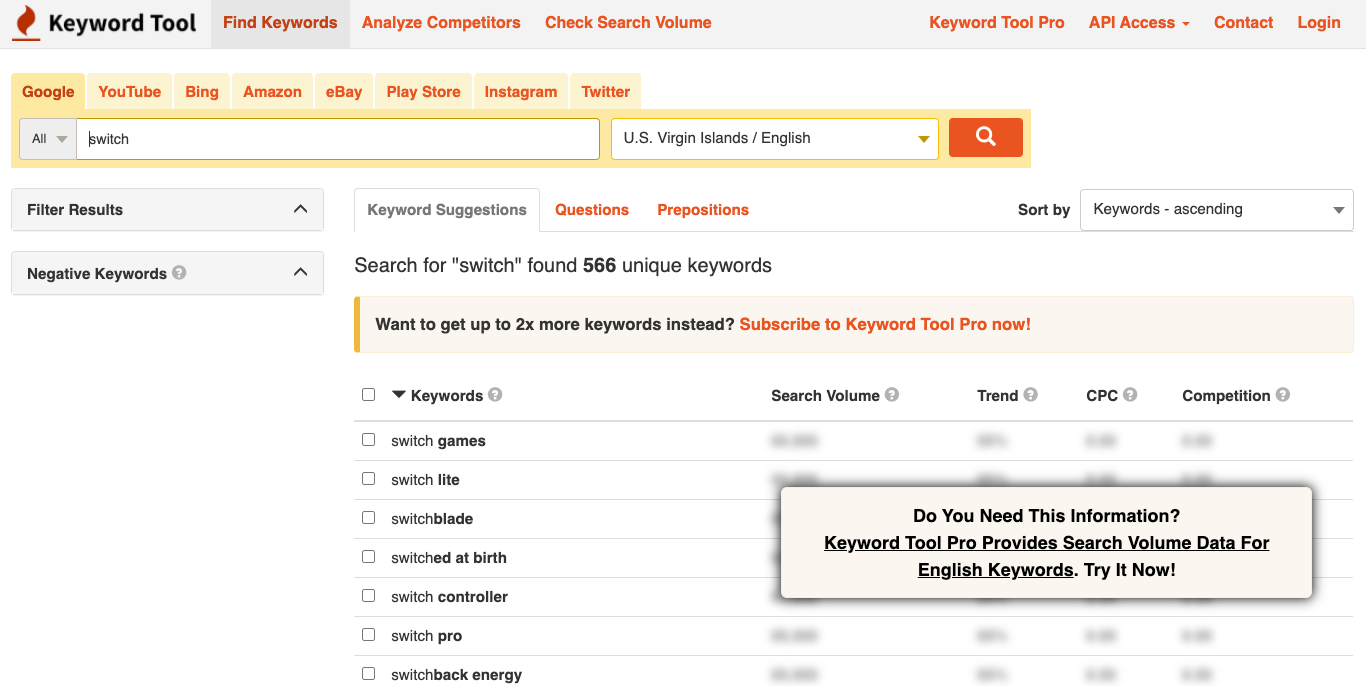This screenshot has height=686, width=1366.
Task: Switch to the YouTube tab
Action: 130,91
